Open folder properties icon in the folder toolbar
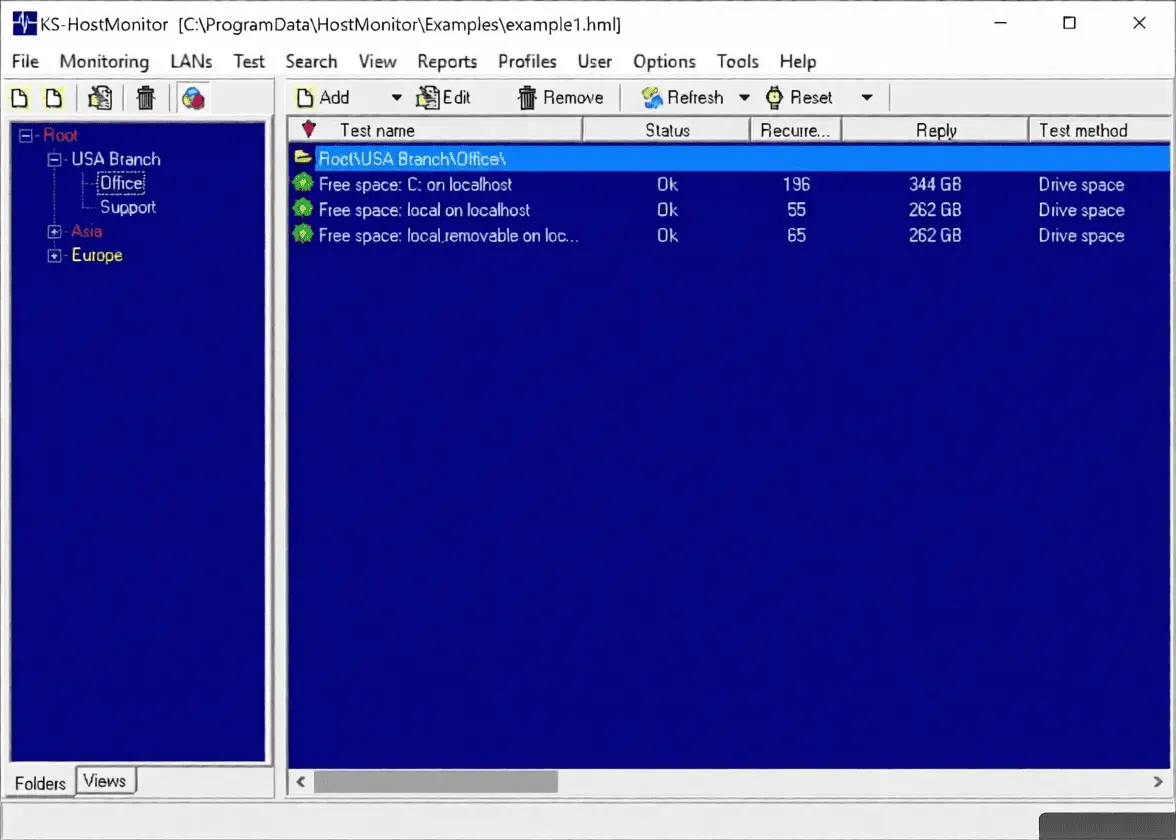Viewport: 1176px width, 840px height. (100, 98)
